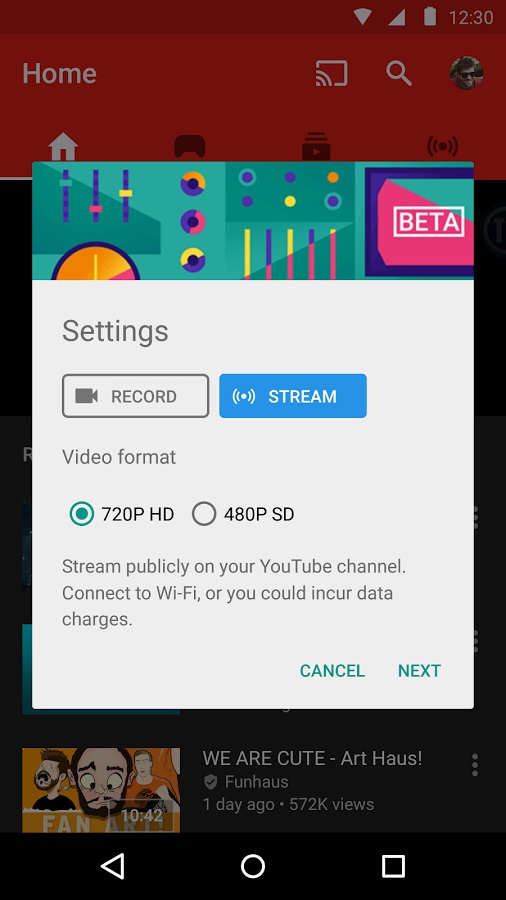This screenshot has height=900, width=506.
Task: Open the subscriptions tab icon
Action: click(x=316, y=146)
